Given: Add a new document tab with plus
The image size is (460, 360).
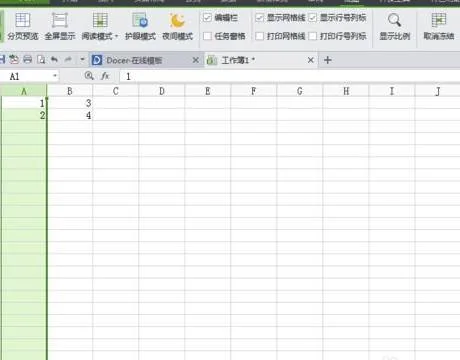Looking at the screenshot, I should click(x=327, y=60).
